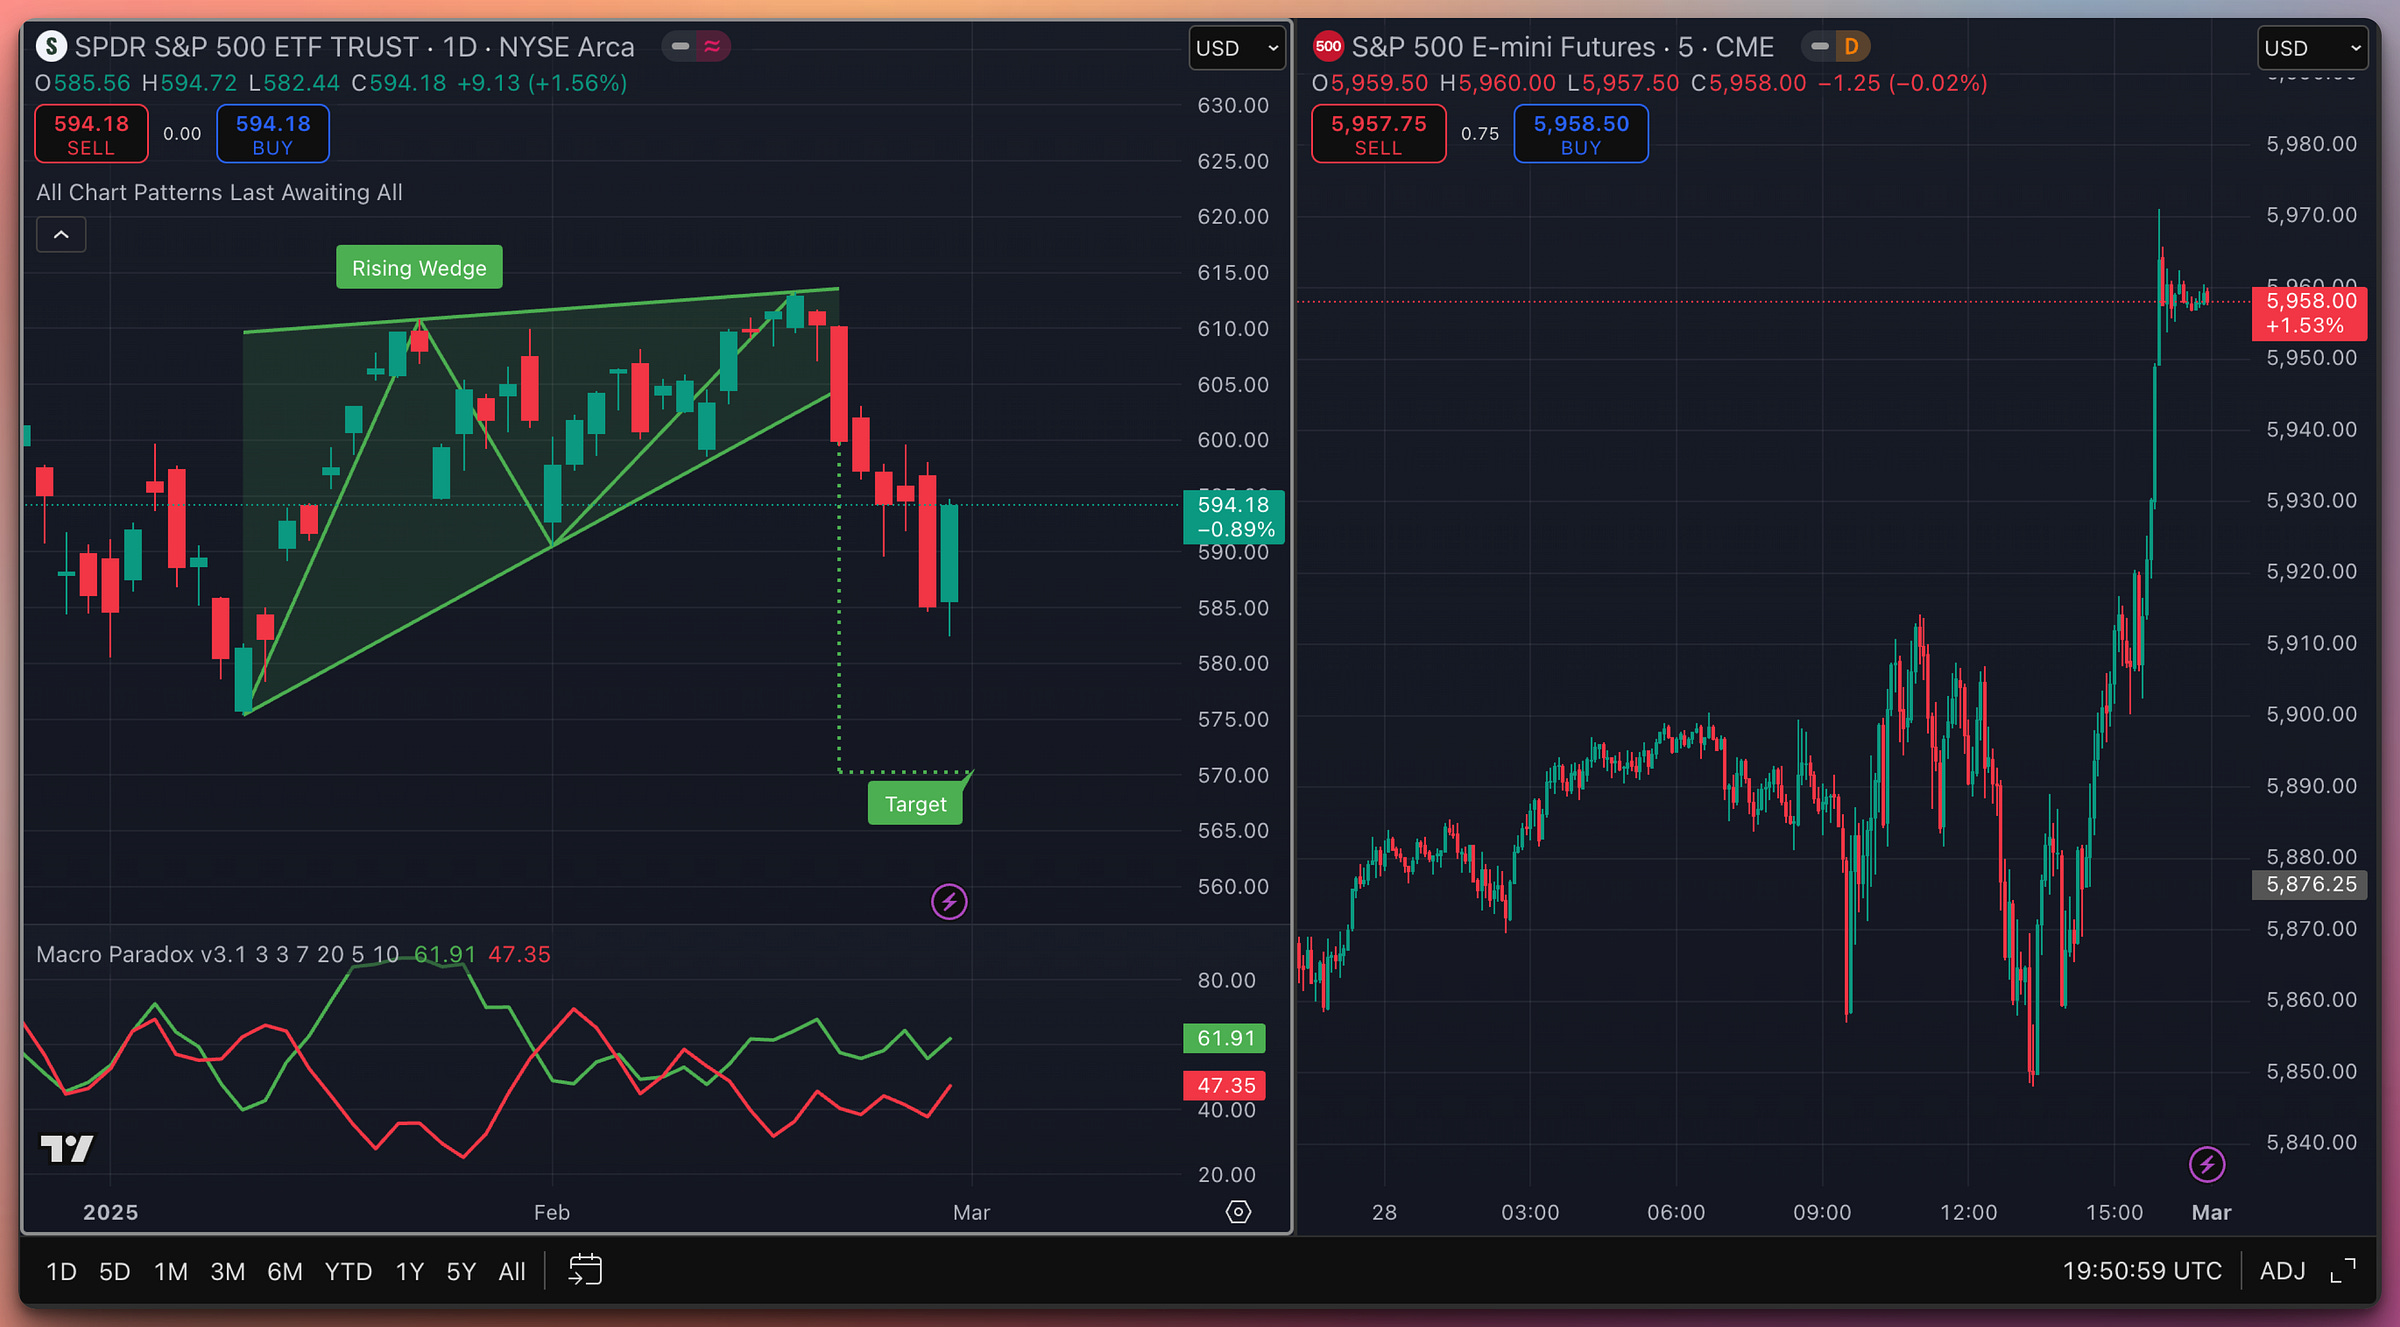Click the SPY symbol logo icon
The height and width of the screenshot is (1327, 2400).
pyautogui.click(x=51, y=46)
